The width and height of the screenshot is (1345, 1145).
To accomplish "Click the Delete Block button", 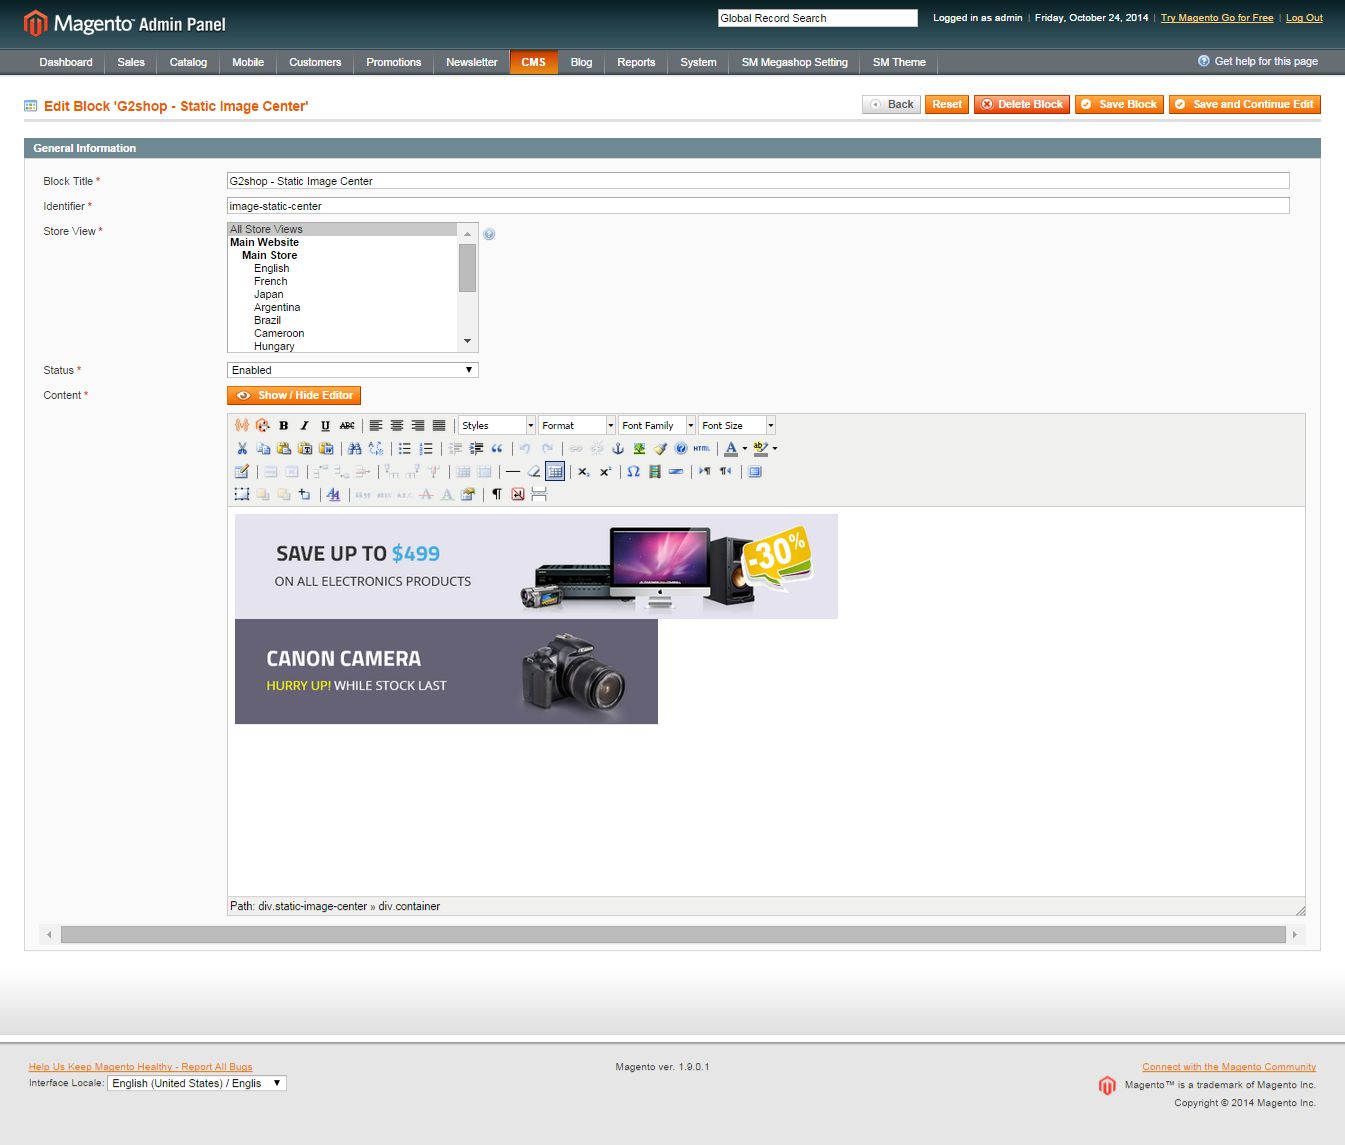I will (x=1022, y=104).
